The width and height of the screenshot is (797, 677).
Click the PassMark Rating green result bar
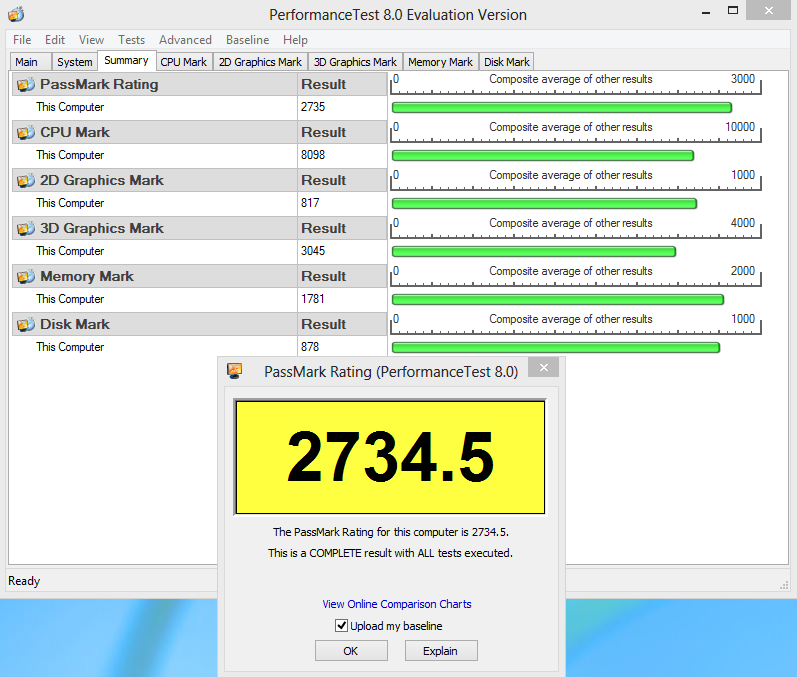click(x=562, y=107)
